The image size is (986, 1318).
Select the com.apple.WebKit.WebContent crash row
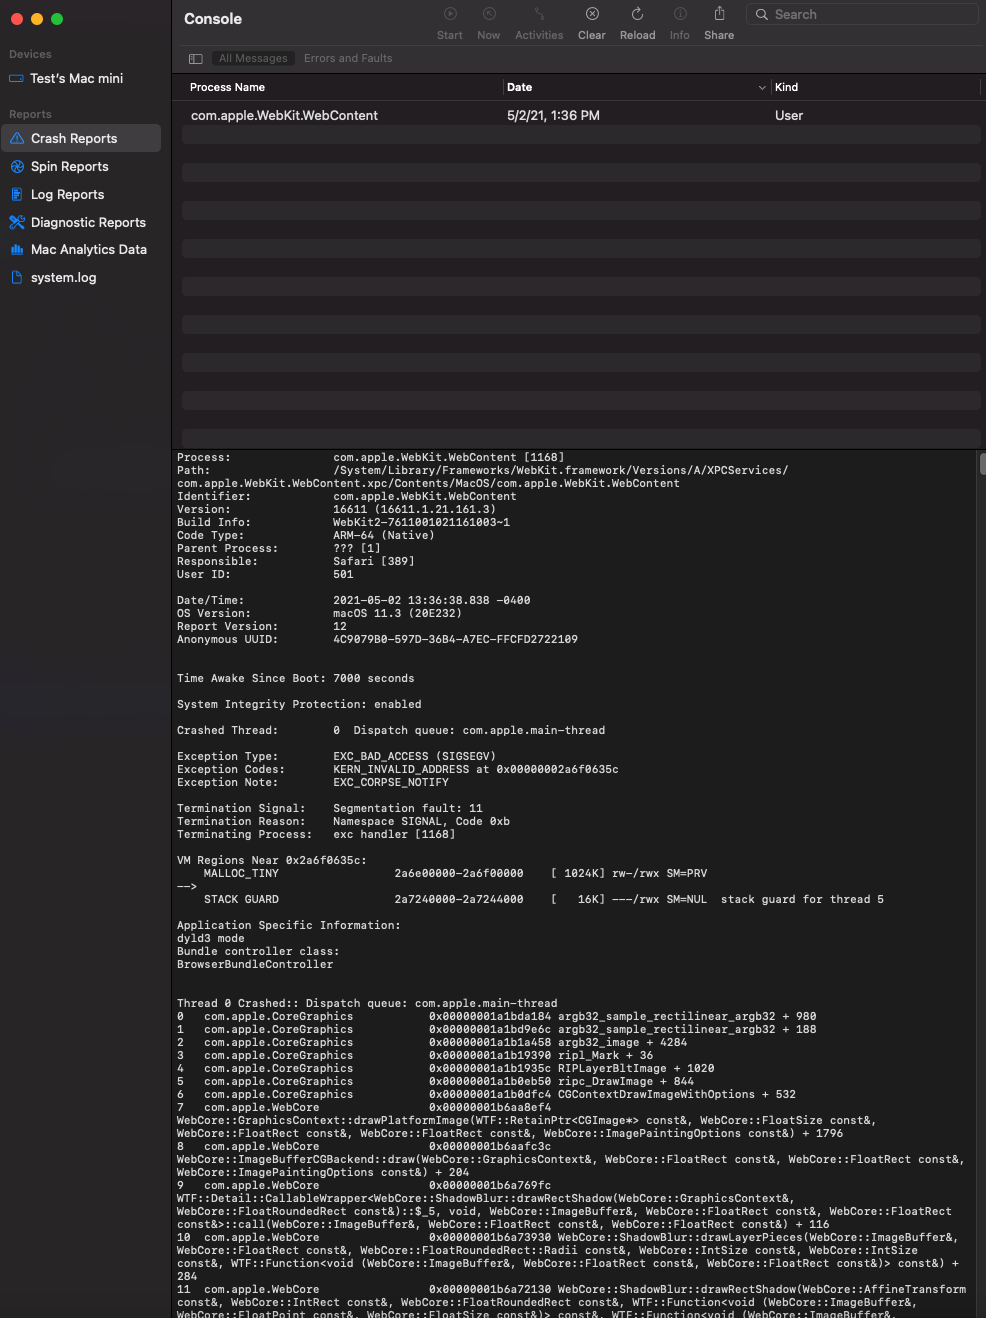[581, 115]
